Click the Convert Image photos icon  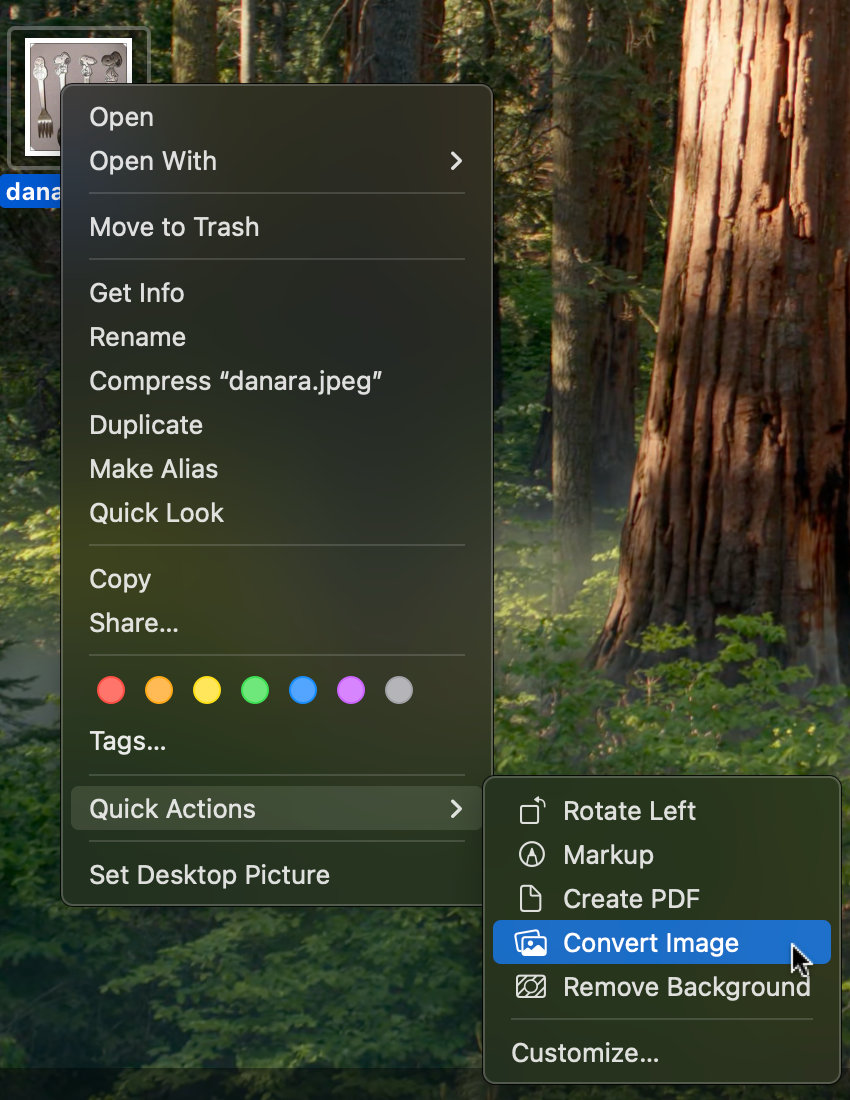[x=531, y=943]
